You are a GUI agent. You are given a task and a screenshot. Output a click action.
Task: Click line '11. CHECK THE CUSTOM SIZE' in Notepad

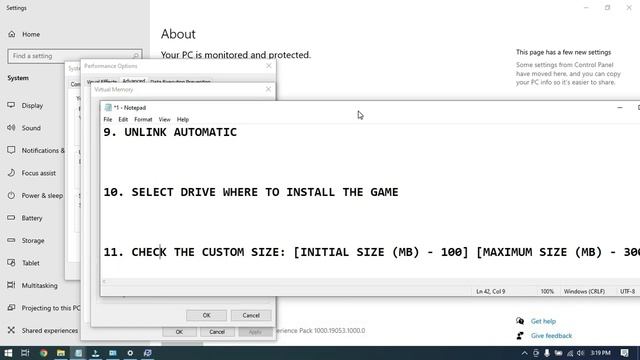coord(371,252)
